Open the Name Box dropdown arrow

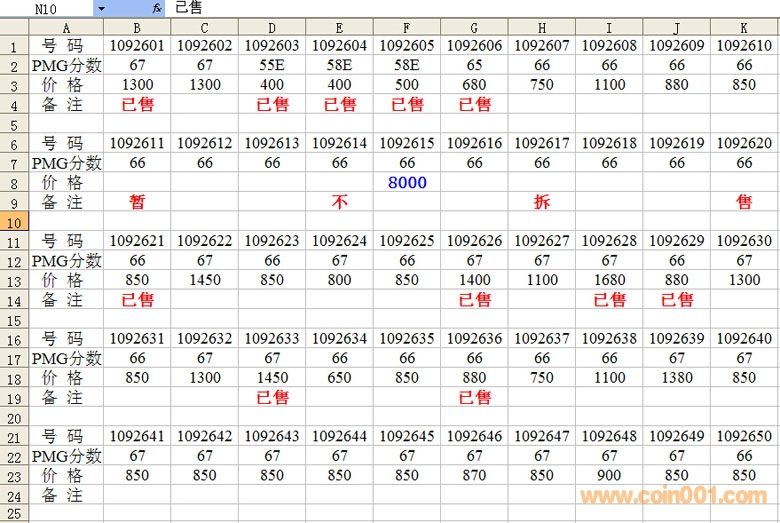click(x=101, y=8)
